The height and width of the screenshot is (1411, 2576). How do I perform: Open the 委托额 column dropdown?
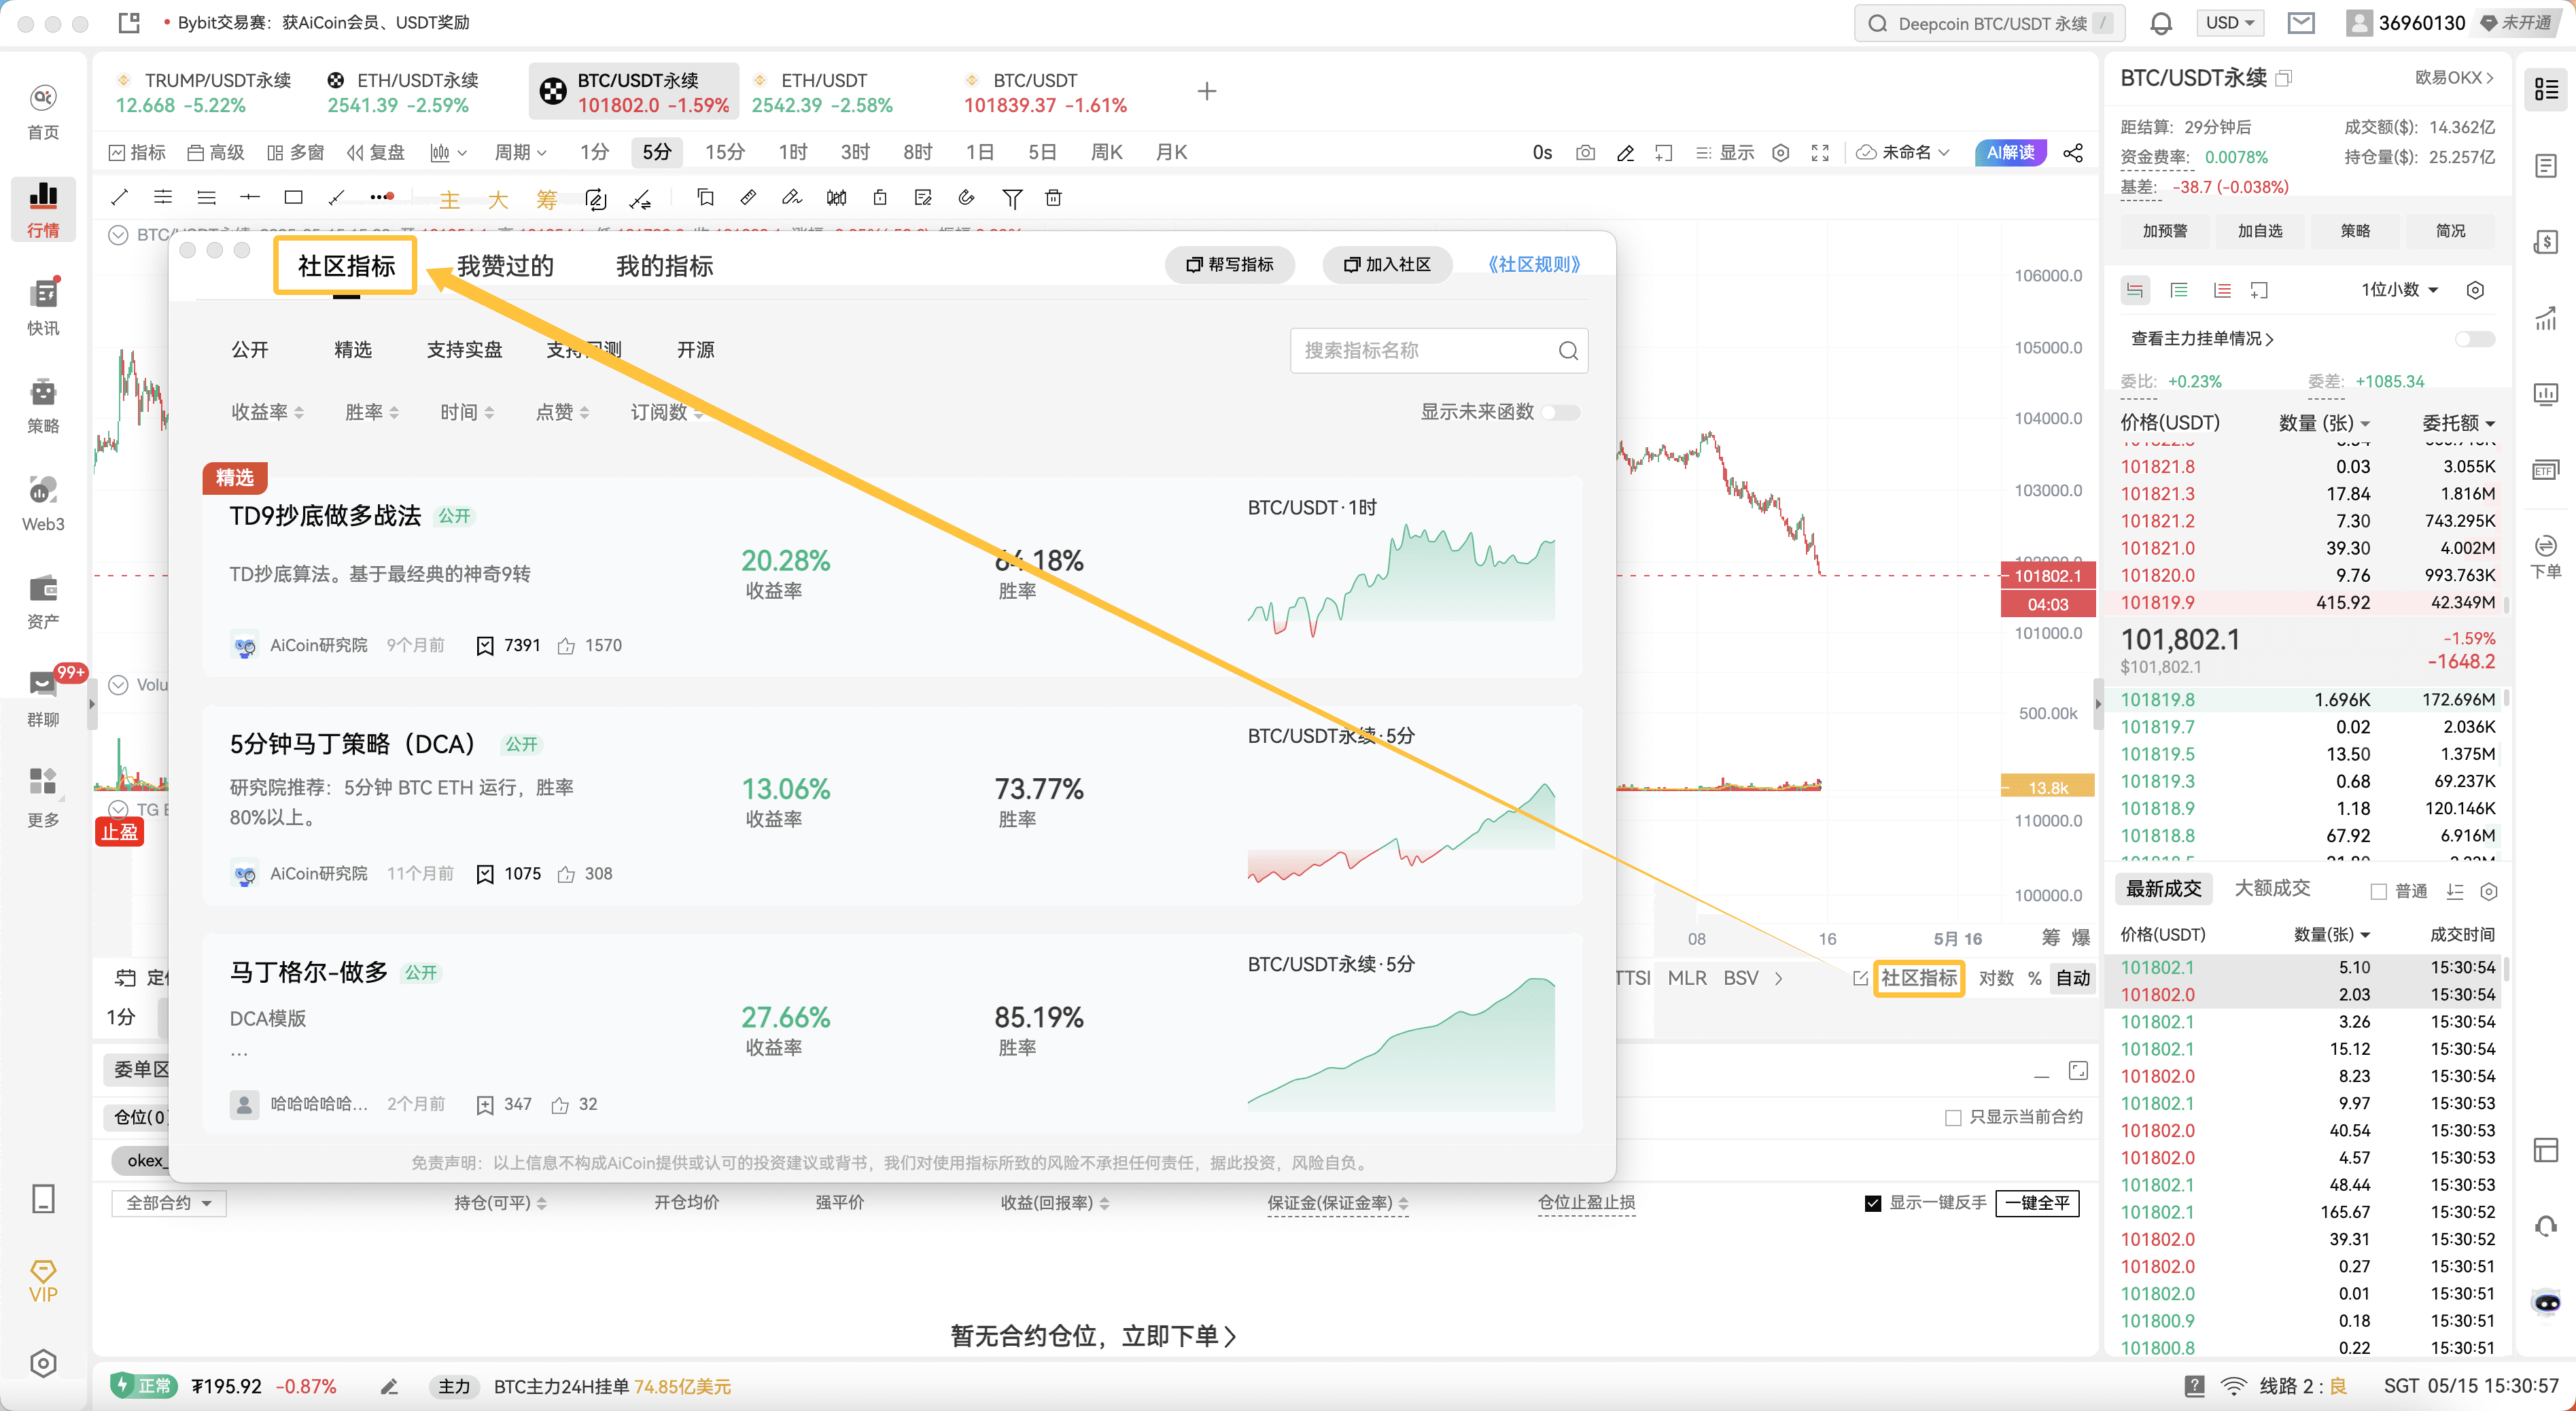(2458, 423)
